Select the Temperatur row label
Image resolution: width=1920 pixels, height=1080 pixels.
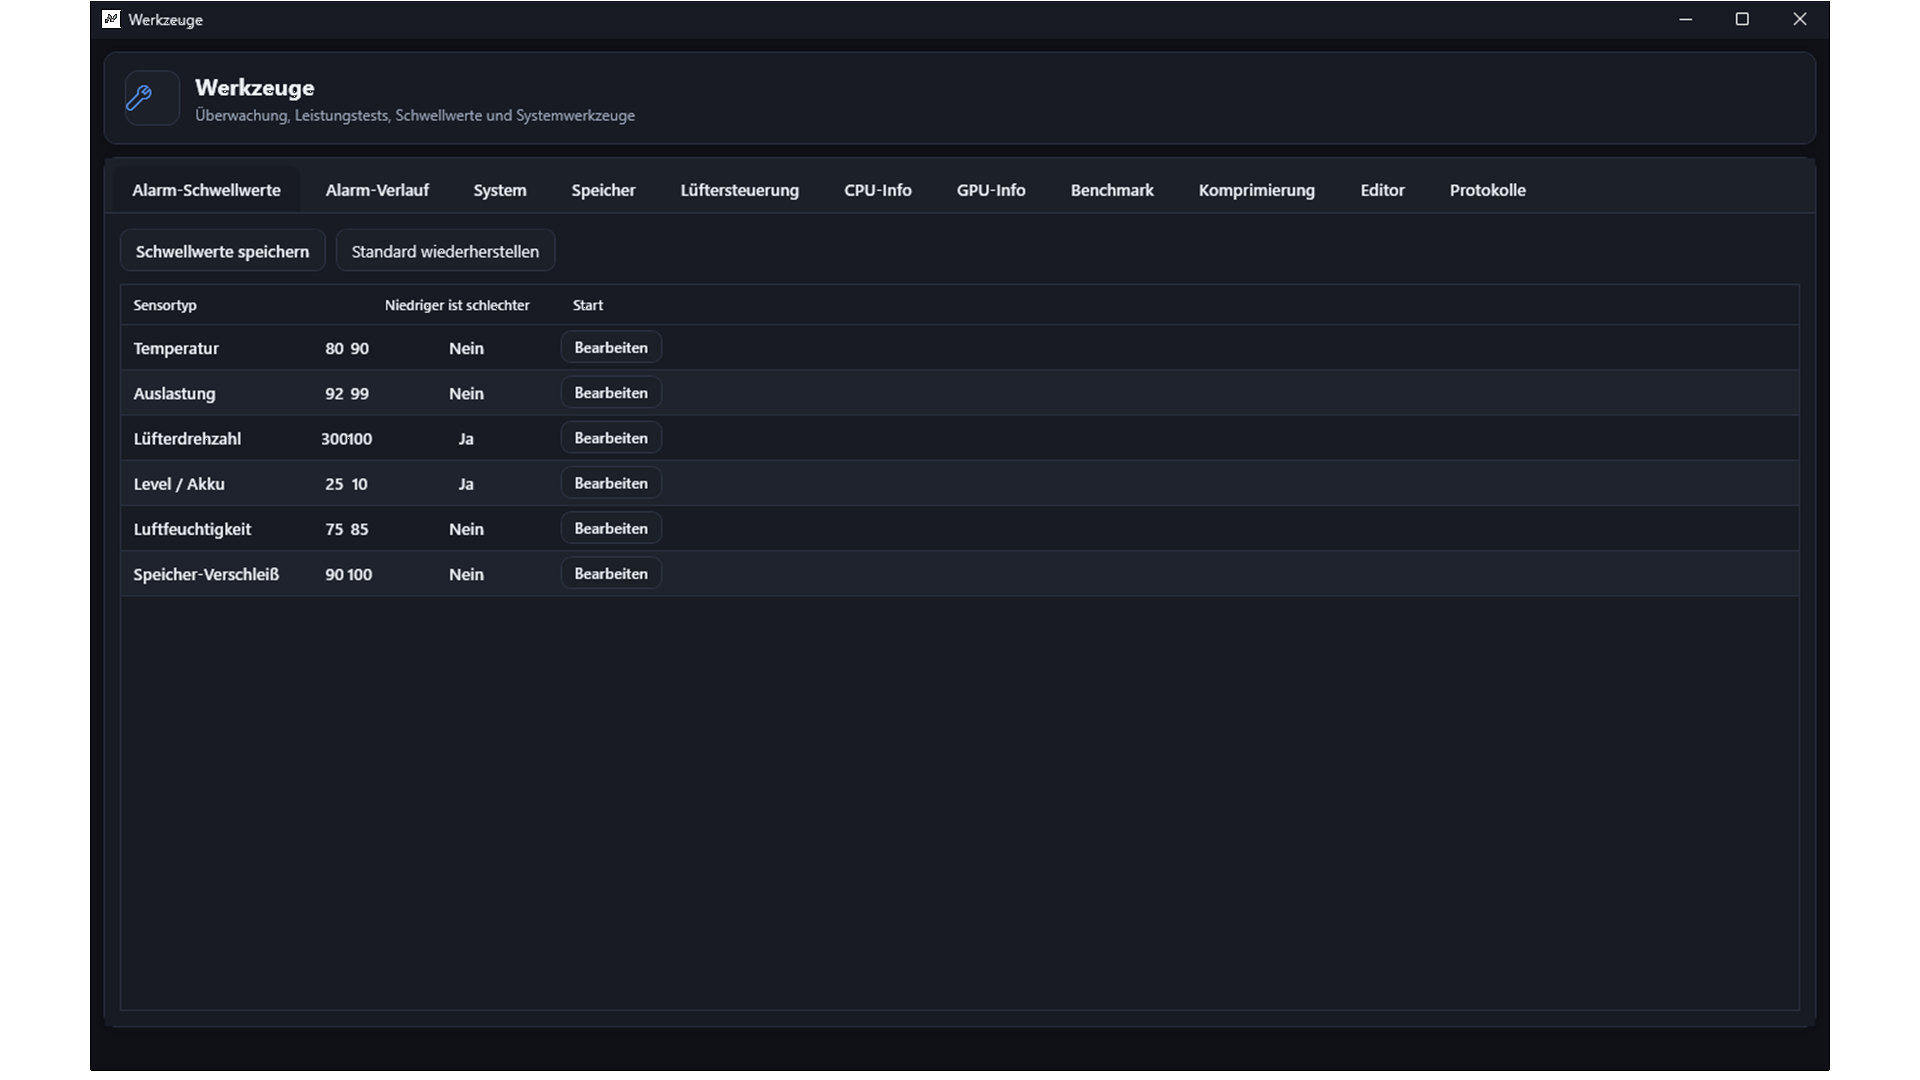tap(176, 348)
